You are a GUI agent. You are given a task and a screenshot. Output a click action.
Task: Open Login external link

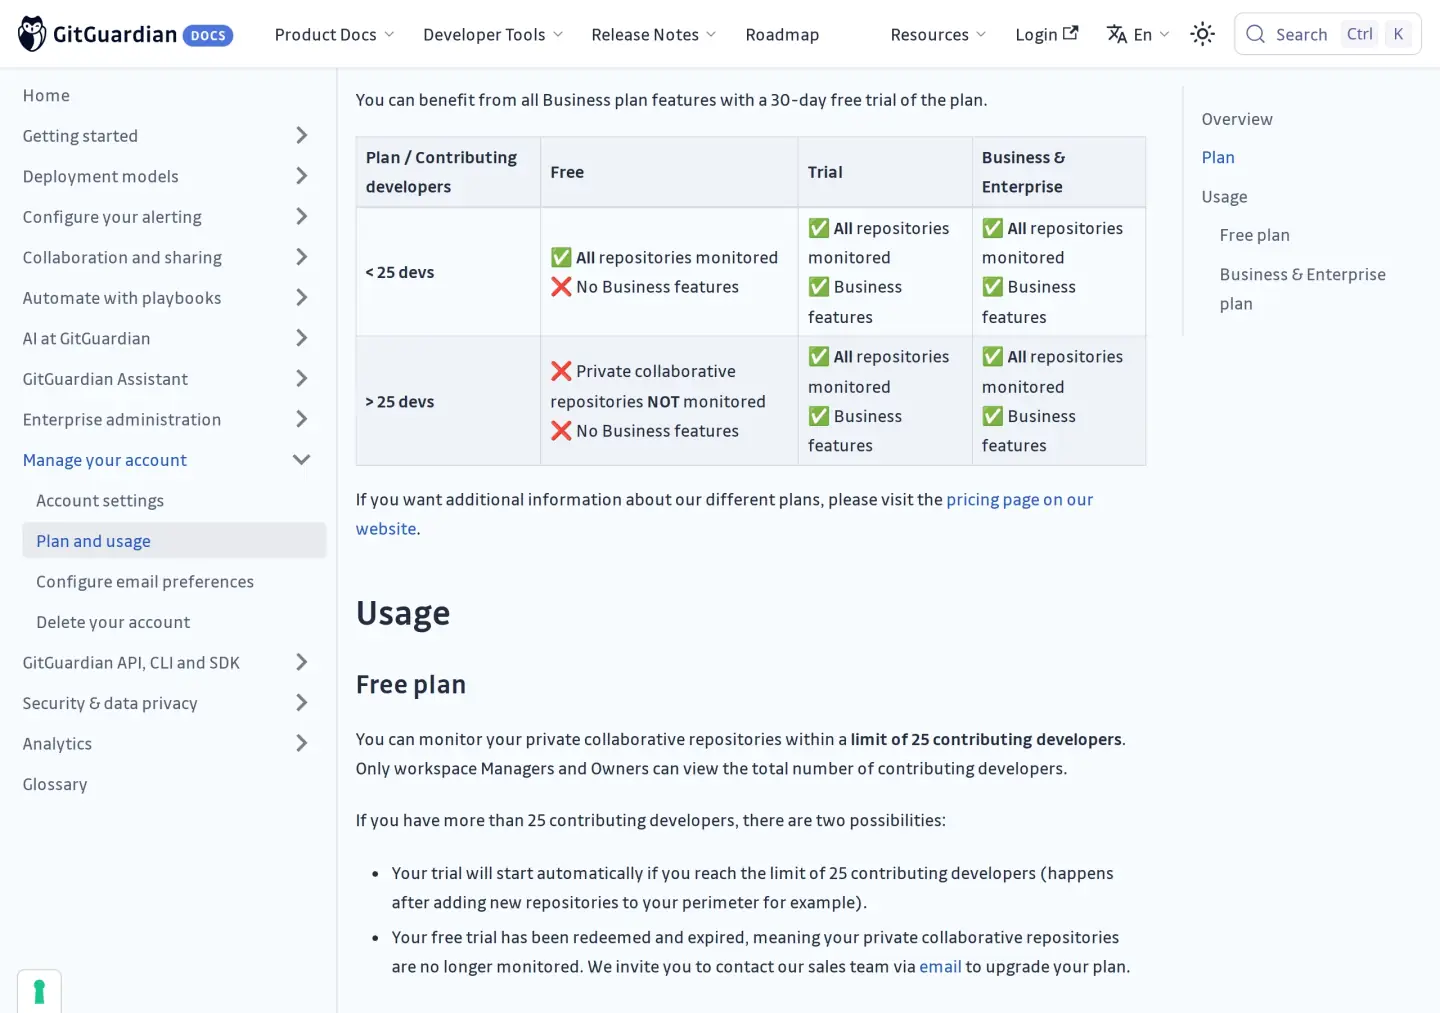click(1047, 34)
